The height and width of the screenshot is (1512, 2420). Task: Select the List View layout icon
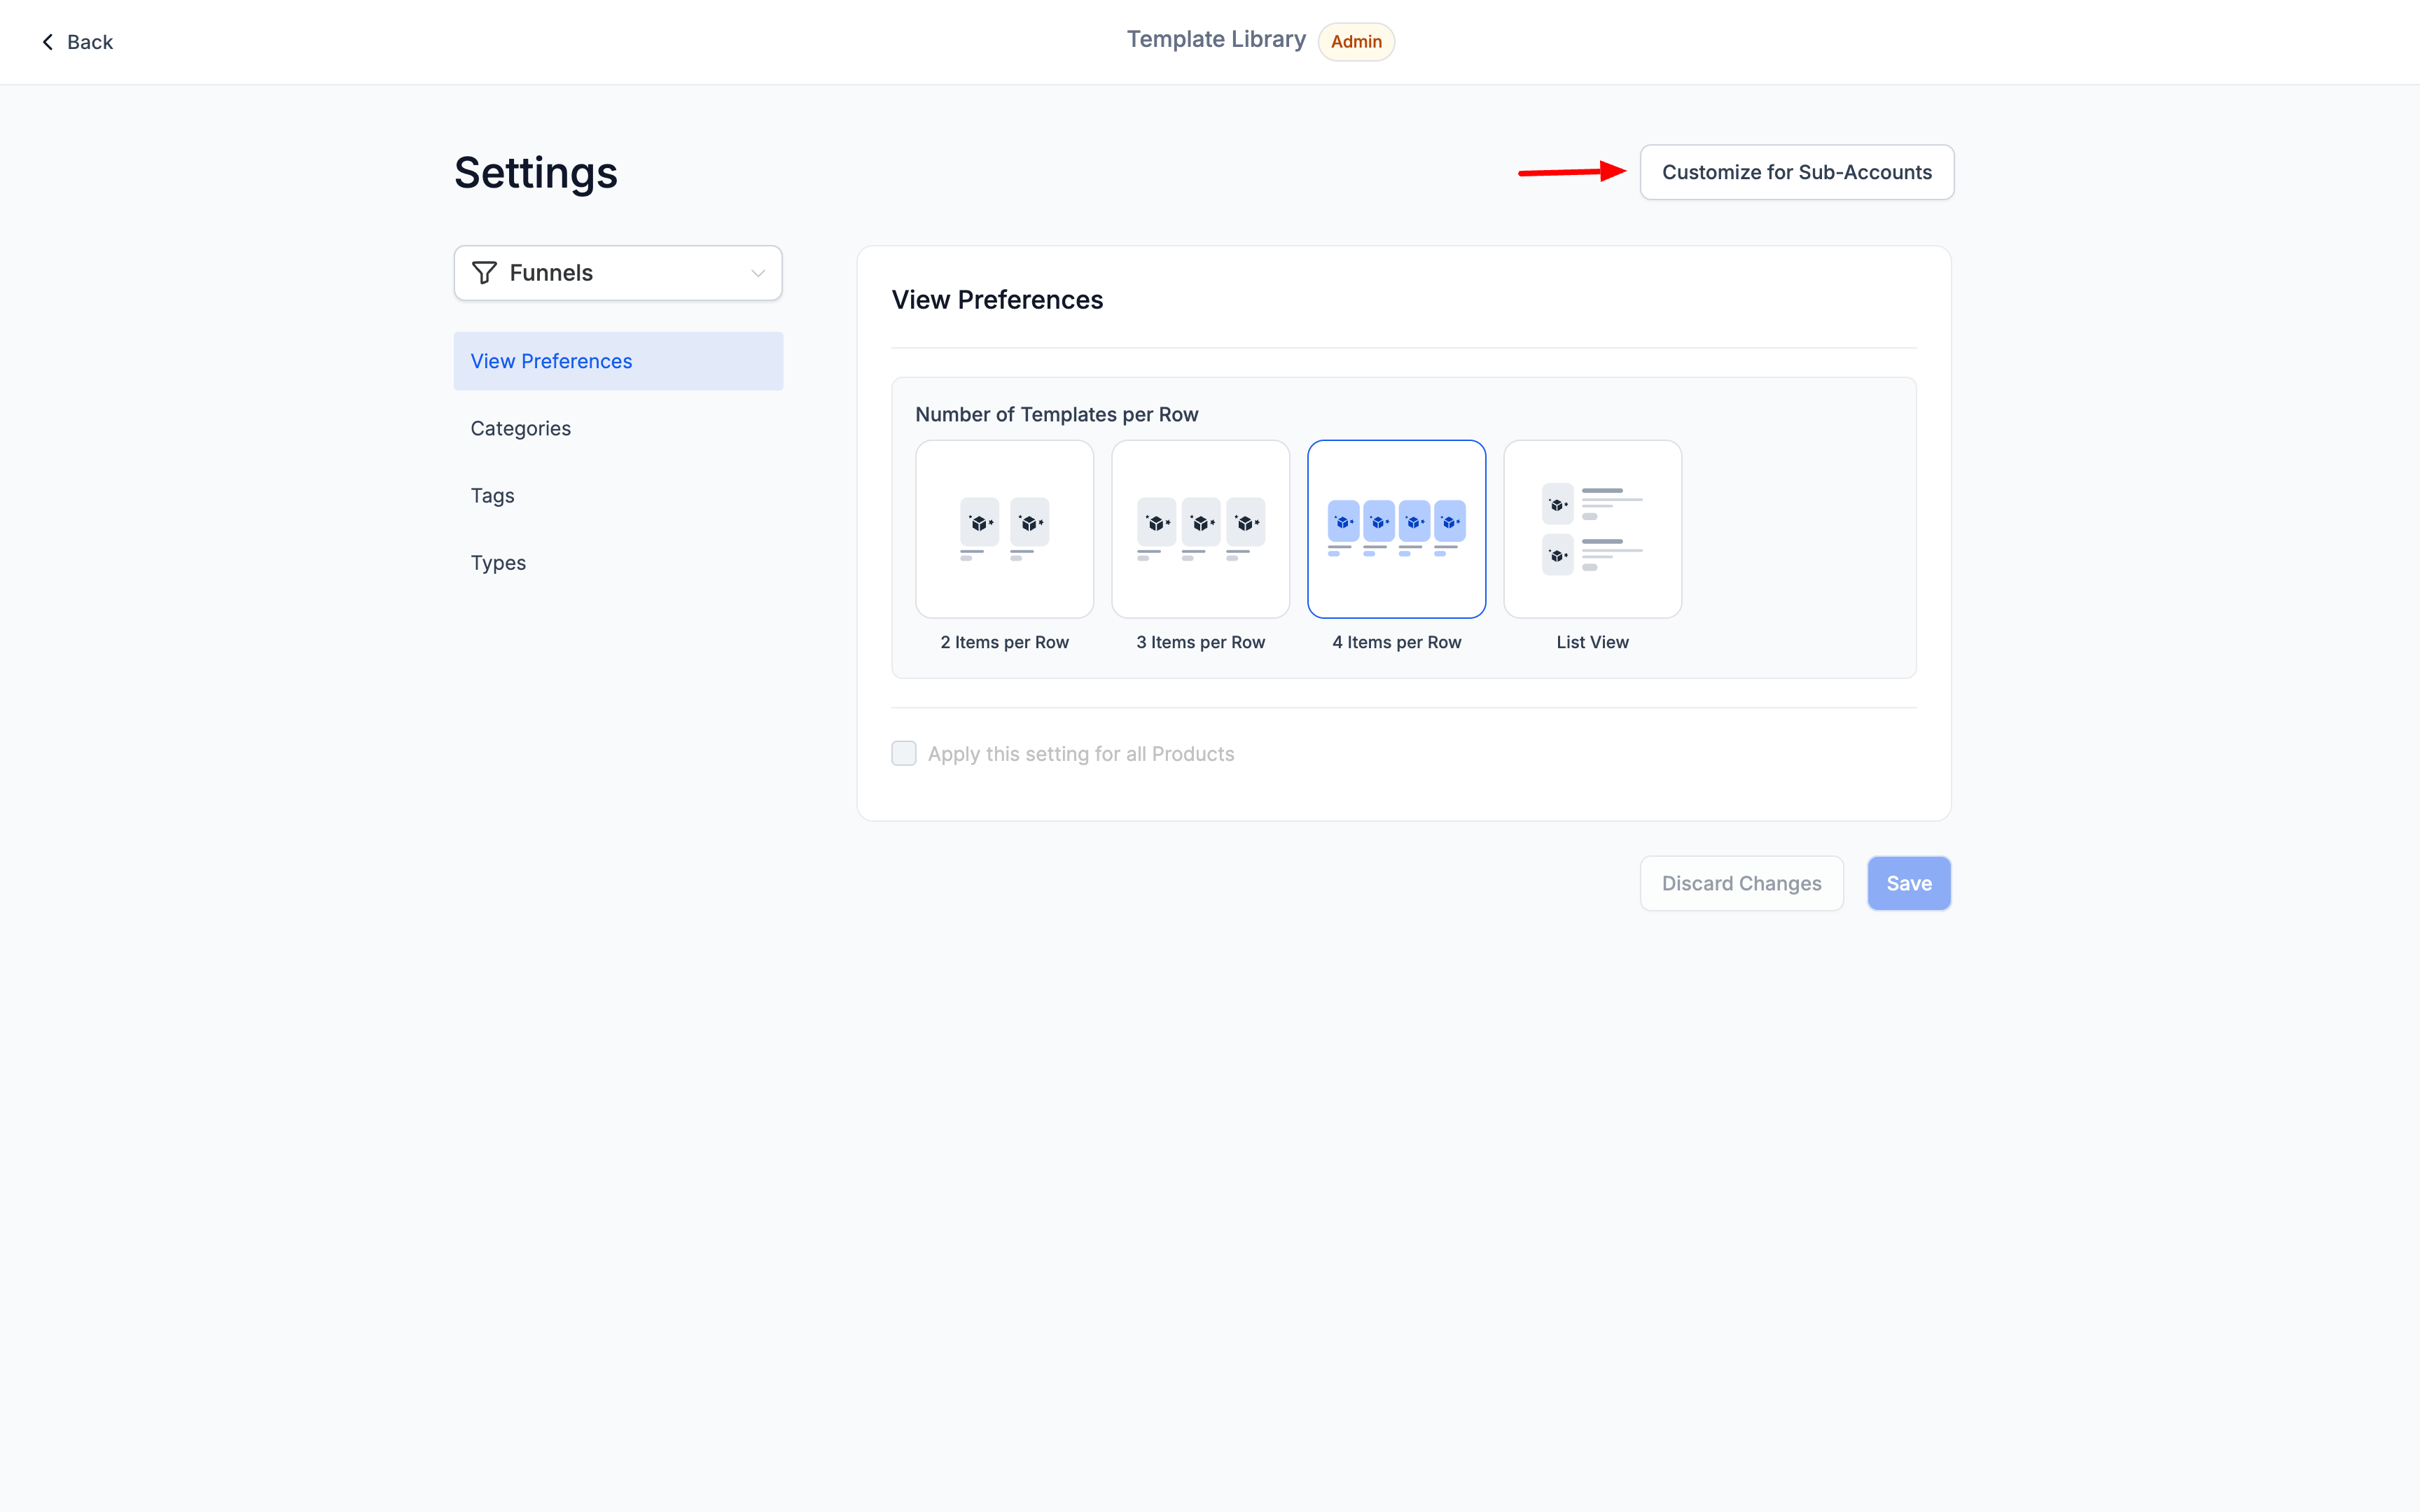point(1592,529)
